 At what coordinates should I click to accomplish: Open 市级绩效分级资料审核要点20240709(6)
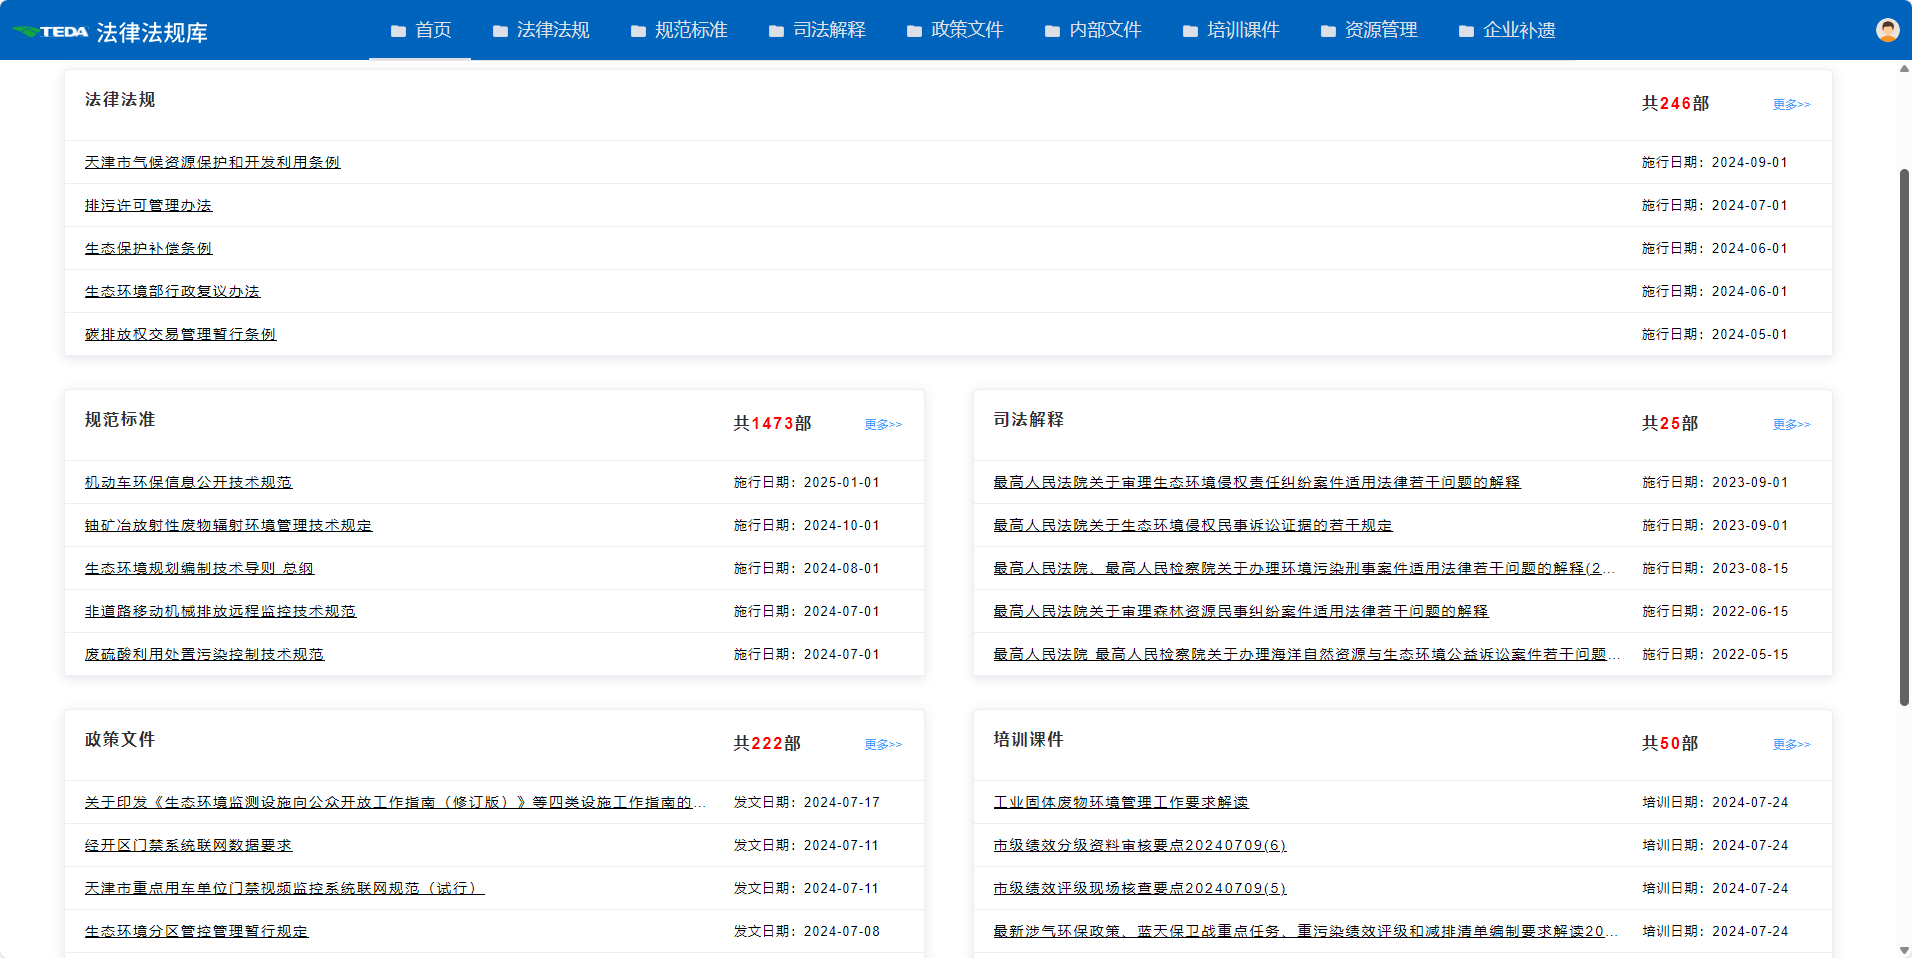(x=1139, y=845)
